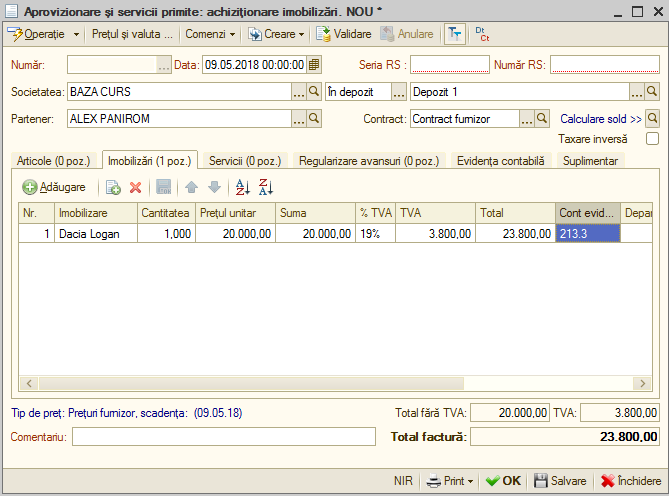669x496 pixels.
Task: Move the row up with the arrow icon
Action: click(x=192, y=187)
